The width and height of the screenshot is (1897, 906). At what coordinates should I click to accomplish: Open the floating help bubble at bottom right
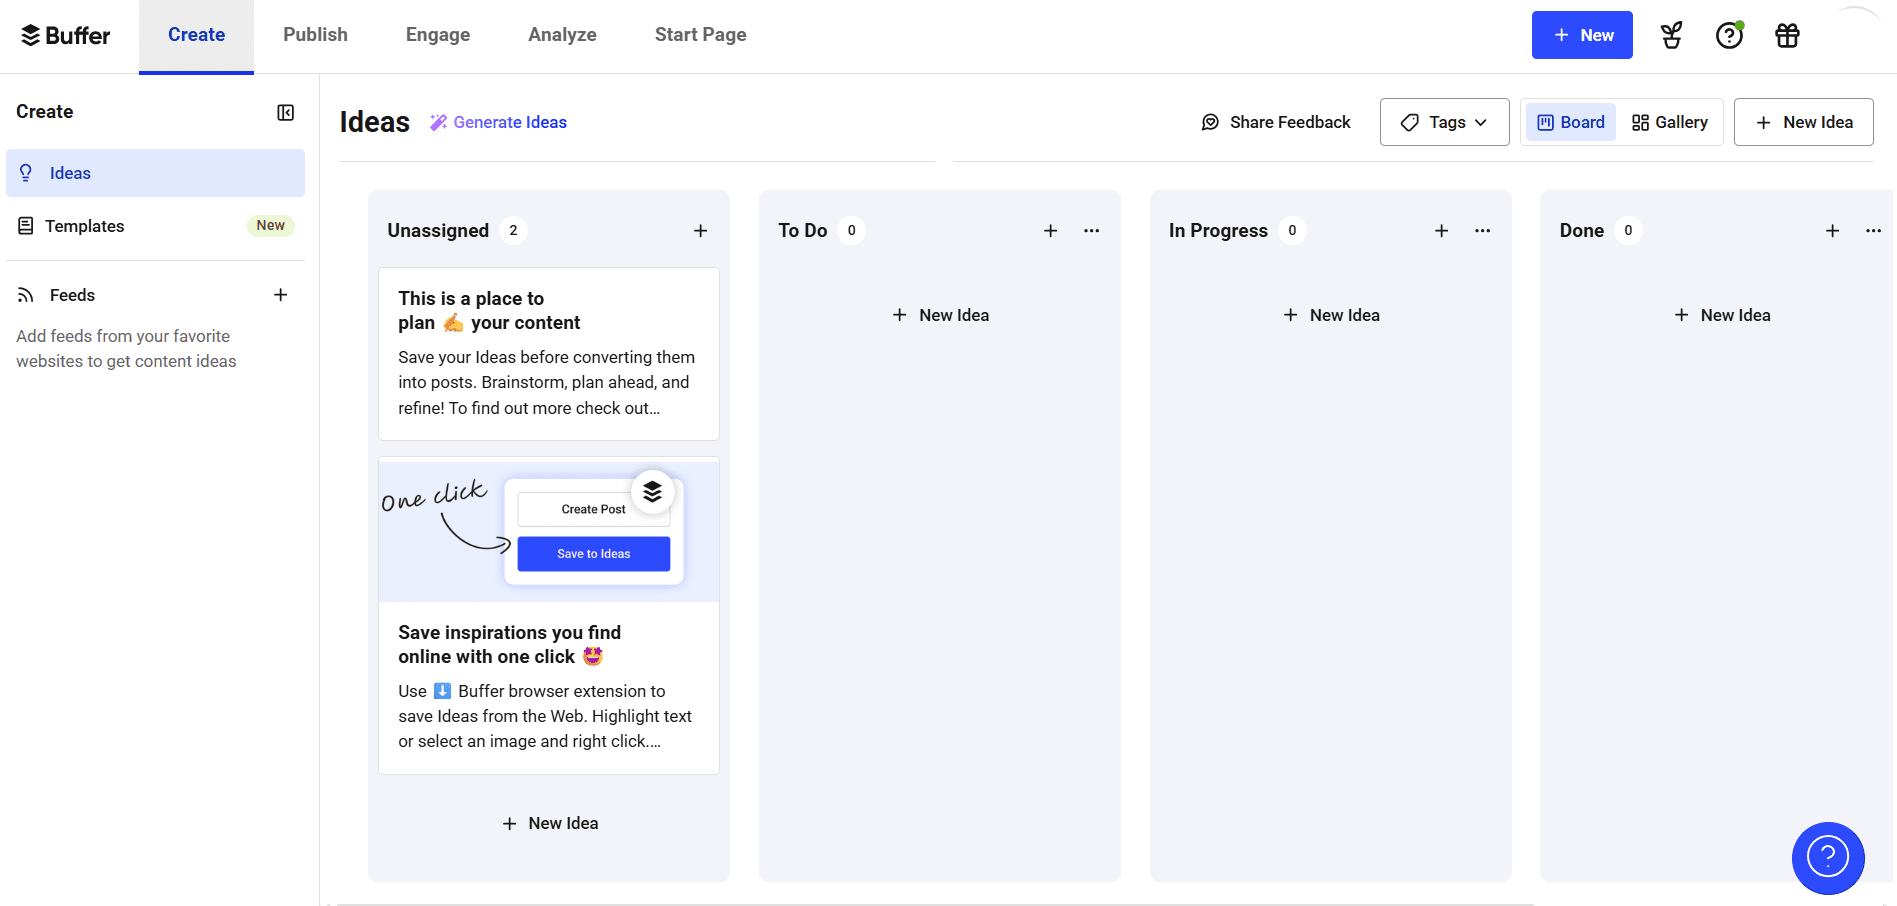click(x=1828, y=858)
